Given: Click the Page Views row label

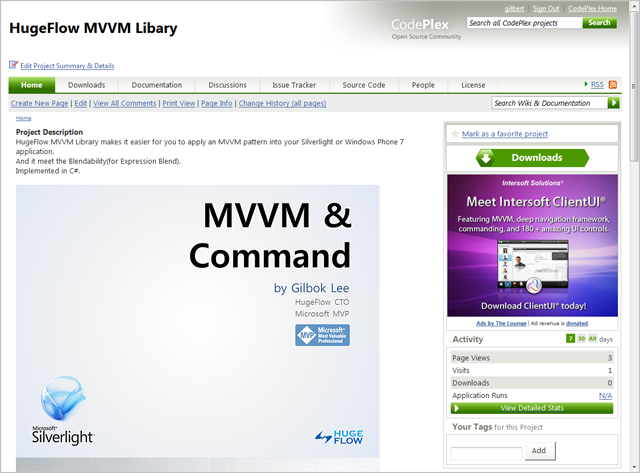Looking at the screenshot, I should 471,358.
